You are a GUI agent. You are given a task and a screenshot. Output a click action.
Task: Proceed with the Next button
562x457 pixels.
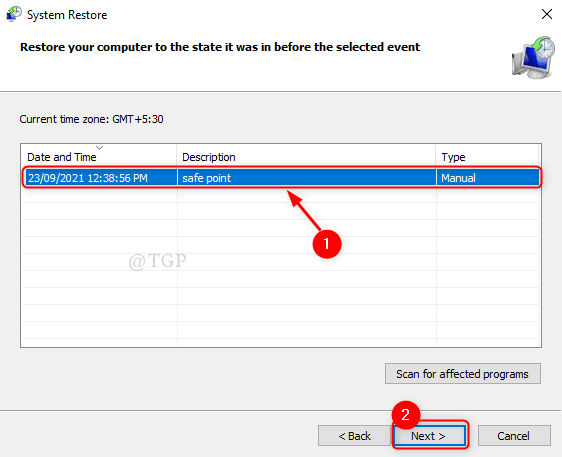click(429, 436)
